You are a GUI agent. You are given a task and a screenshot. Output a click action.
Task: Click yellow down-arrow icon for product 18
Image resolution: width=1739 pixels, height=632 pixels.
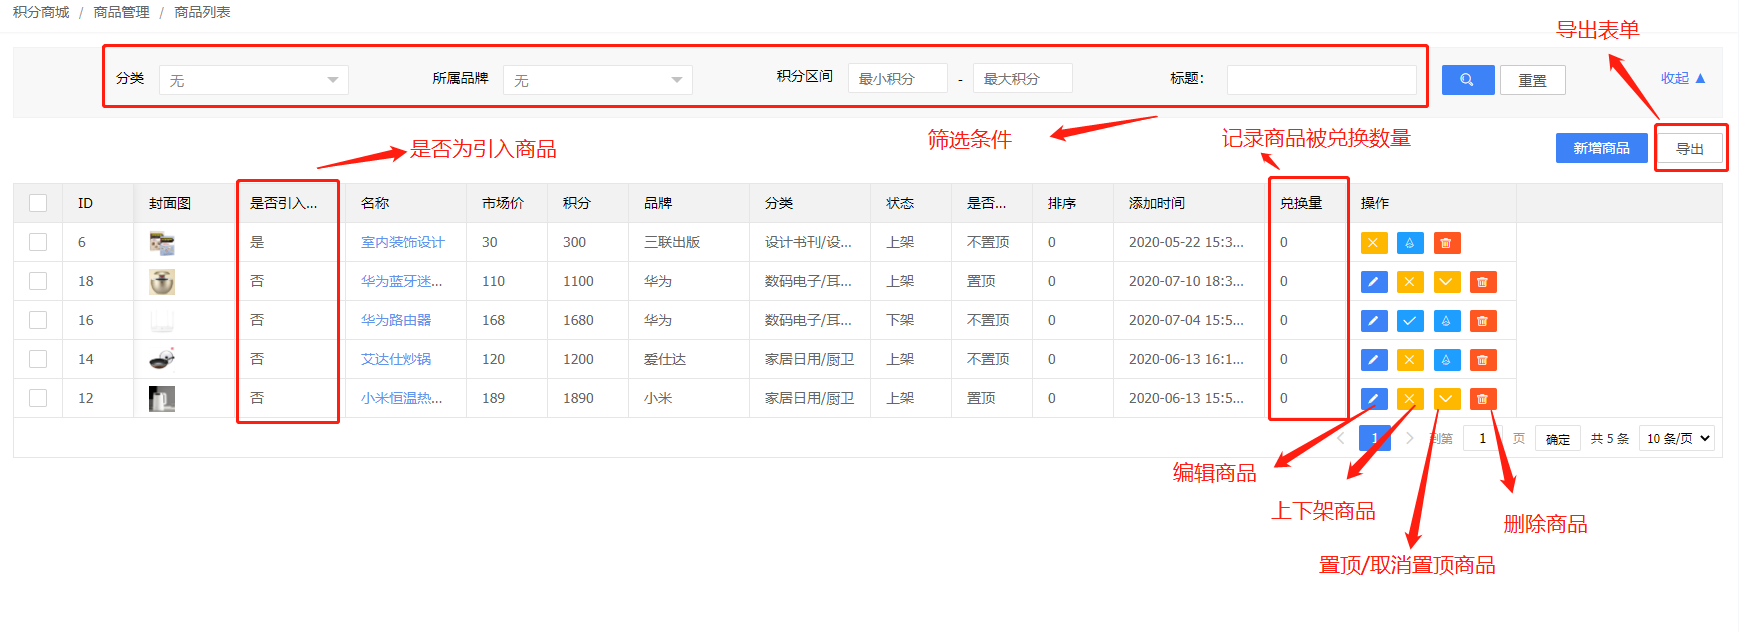[1446, 282]
